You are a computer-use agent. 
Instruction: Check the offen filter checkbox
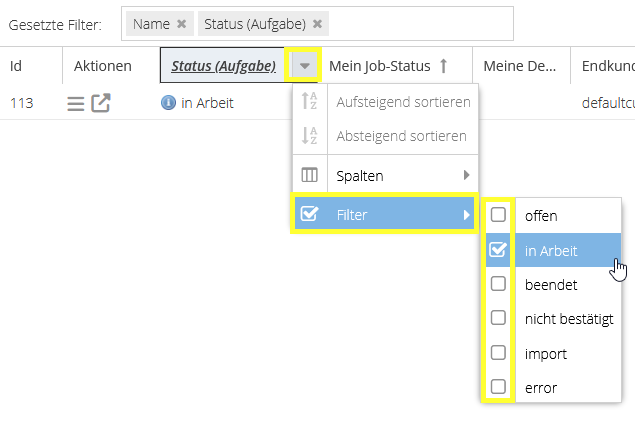click(498, 215)
